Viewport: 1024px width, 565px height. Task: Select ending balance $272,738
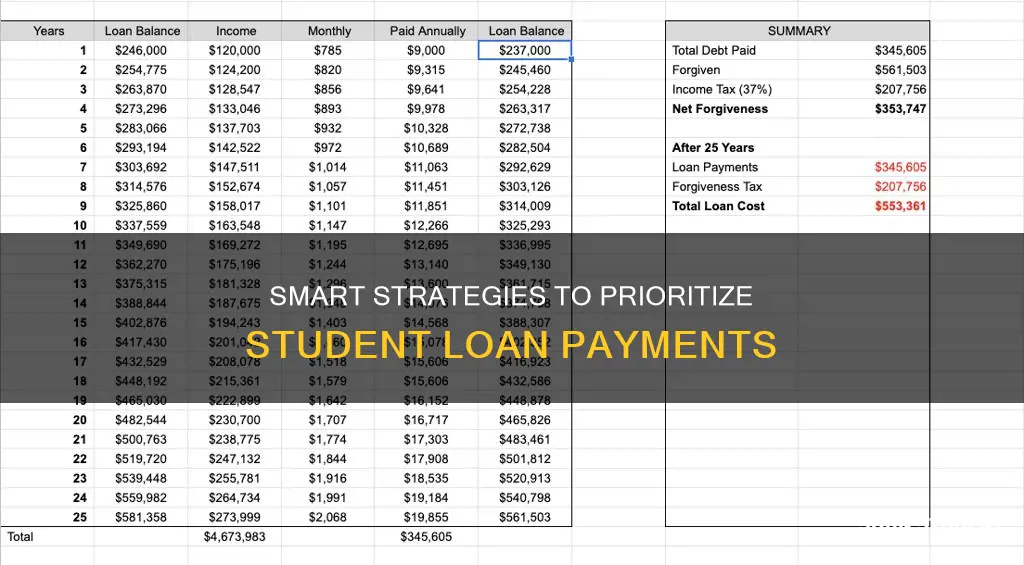pos(524,129)
